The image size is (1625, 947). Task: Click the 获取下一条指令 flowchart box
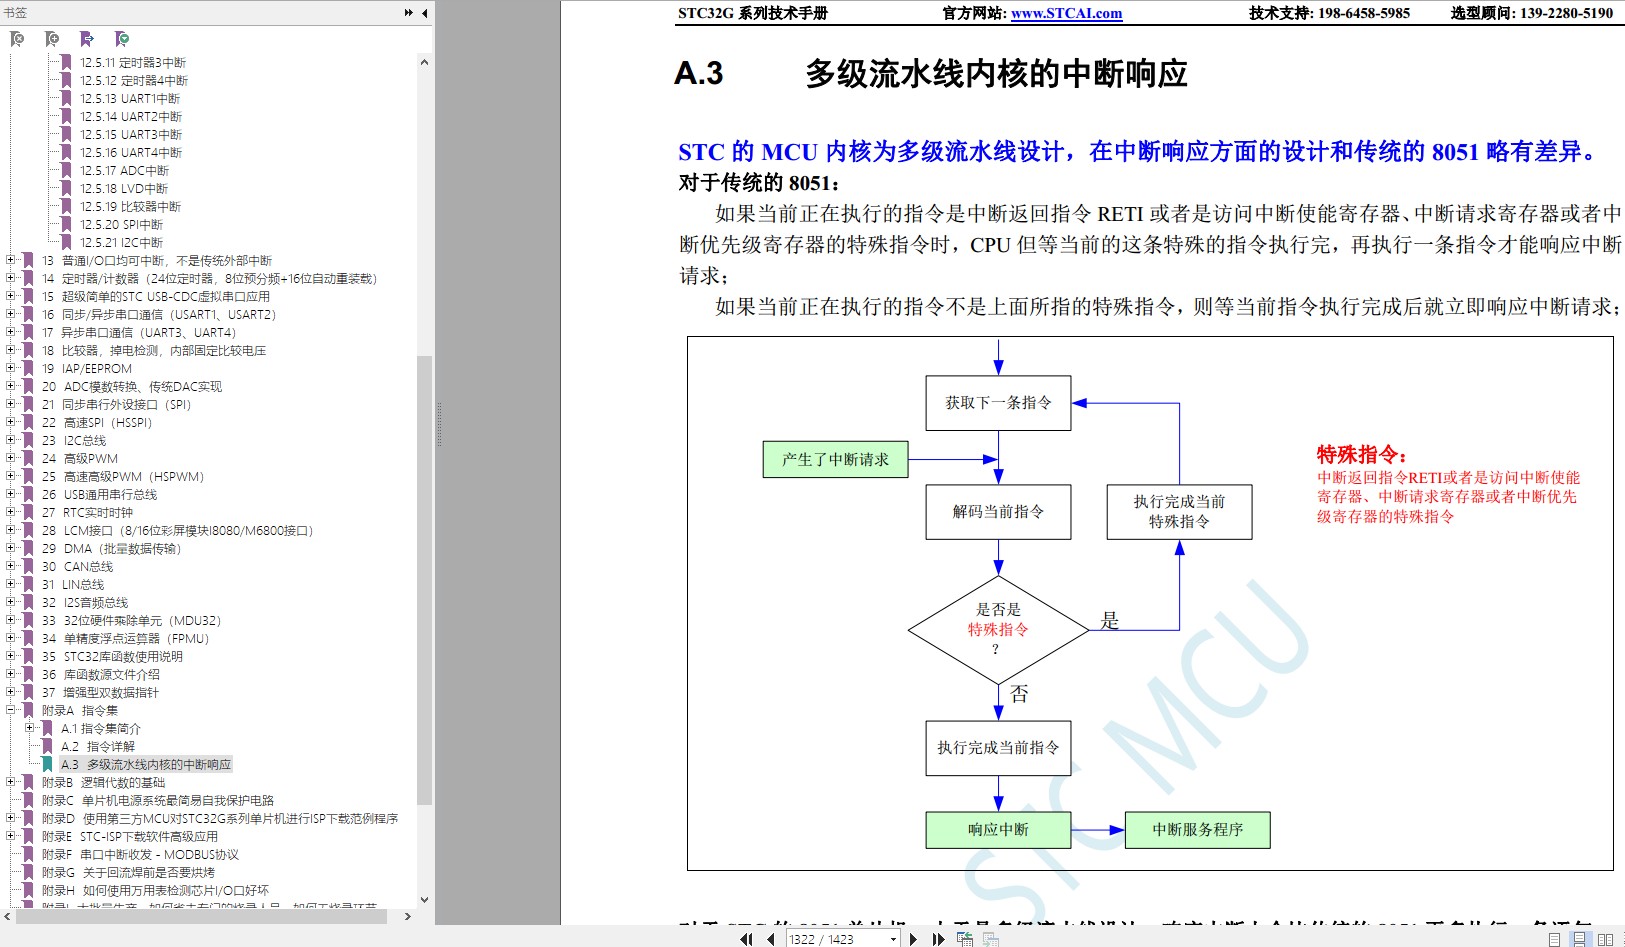[x=998, y=403]
